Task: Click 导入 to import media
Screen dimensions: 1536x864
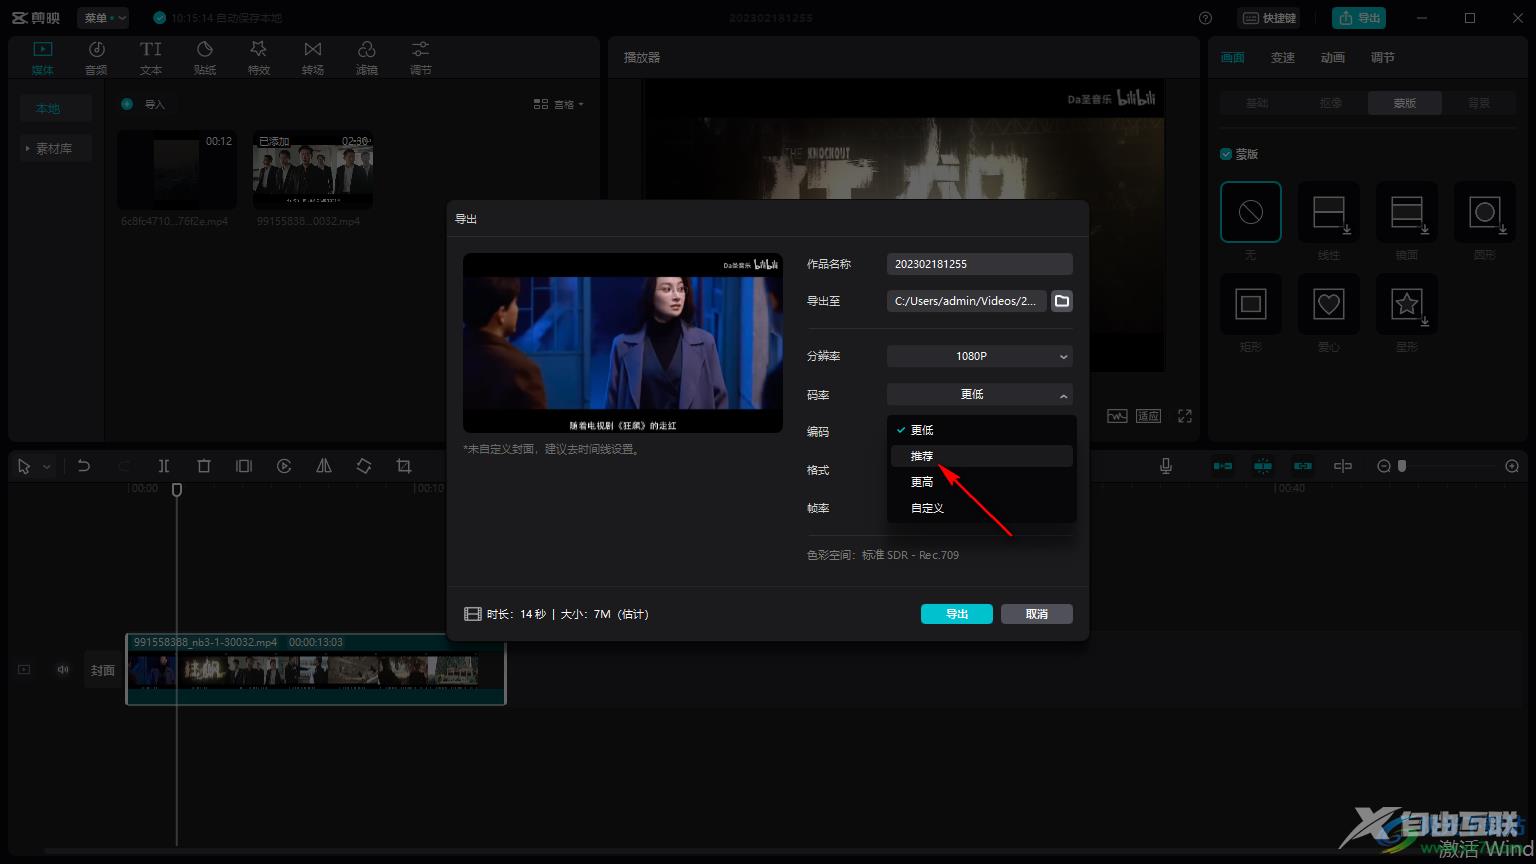Action: pyautogui.click(x=144, y=104)
